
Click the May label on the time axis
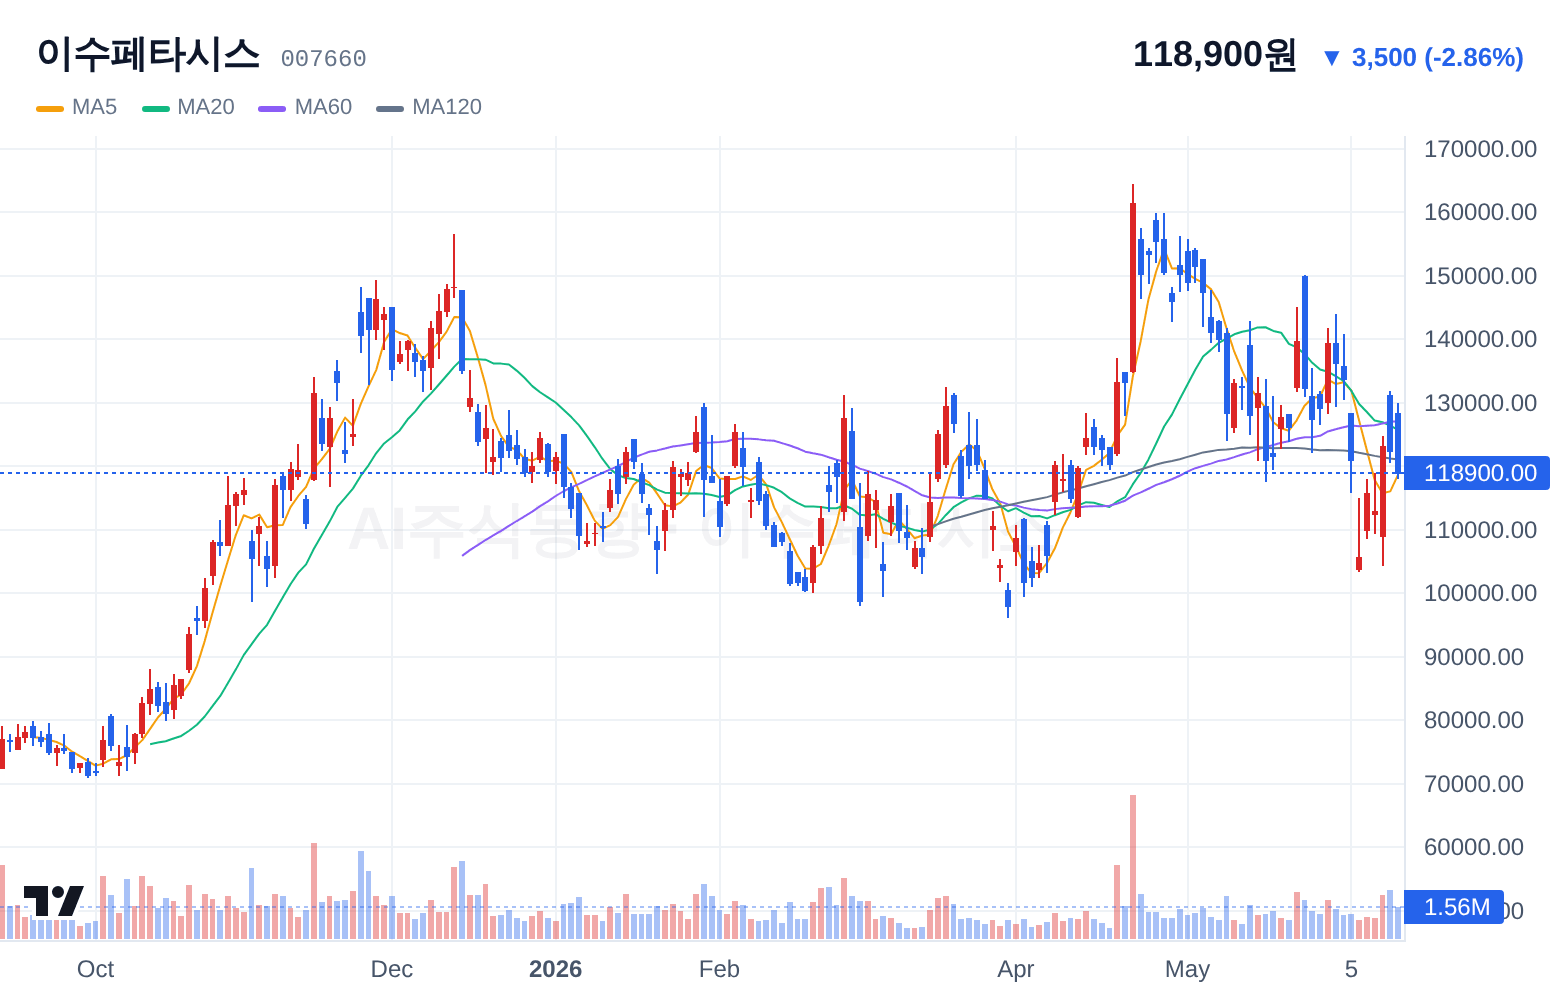point(1187,969)
